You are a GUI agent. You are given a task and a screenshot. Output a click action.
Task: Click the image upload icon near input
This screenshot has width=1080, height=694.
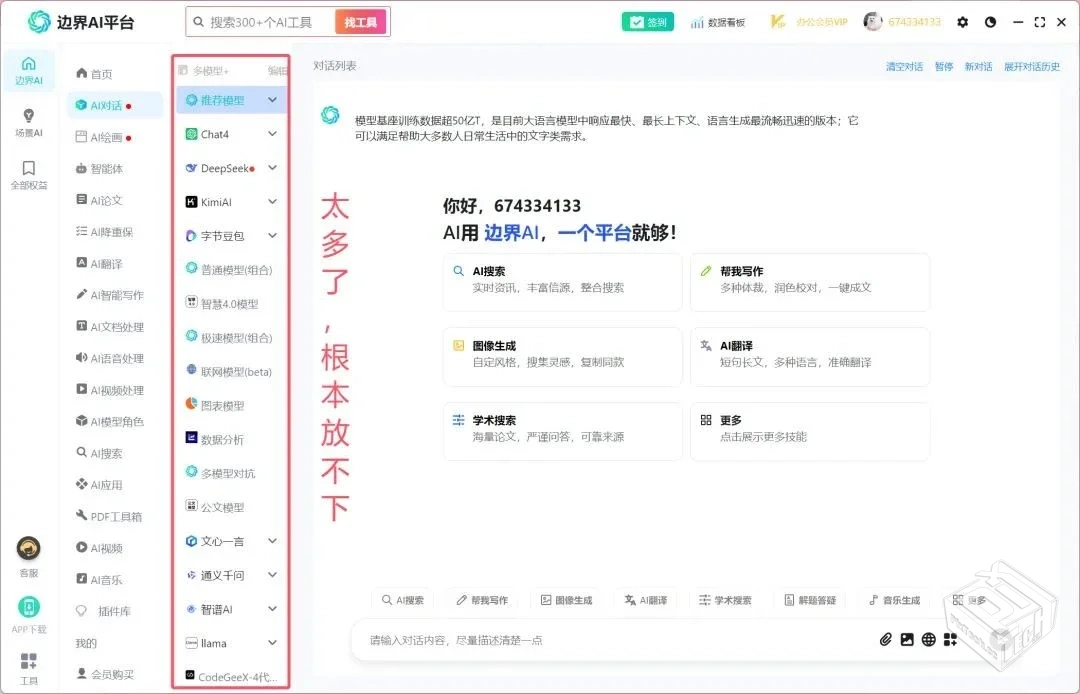point(906,640)
